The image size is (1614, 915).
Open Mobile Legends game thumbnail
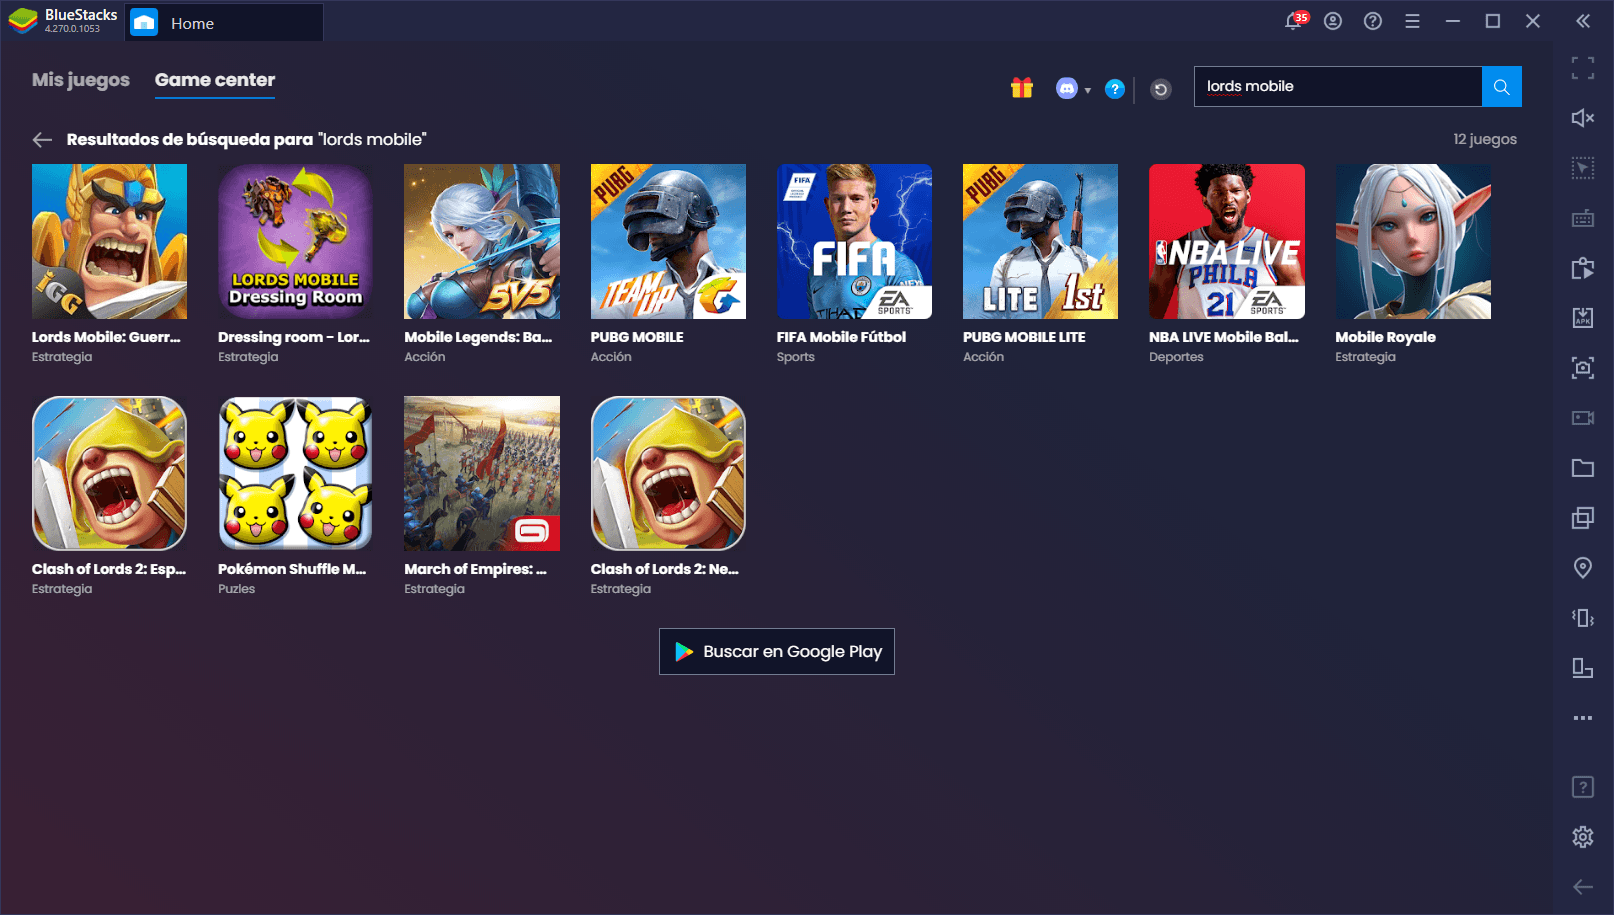coord(482,241)
